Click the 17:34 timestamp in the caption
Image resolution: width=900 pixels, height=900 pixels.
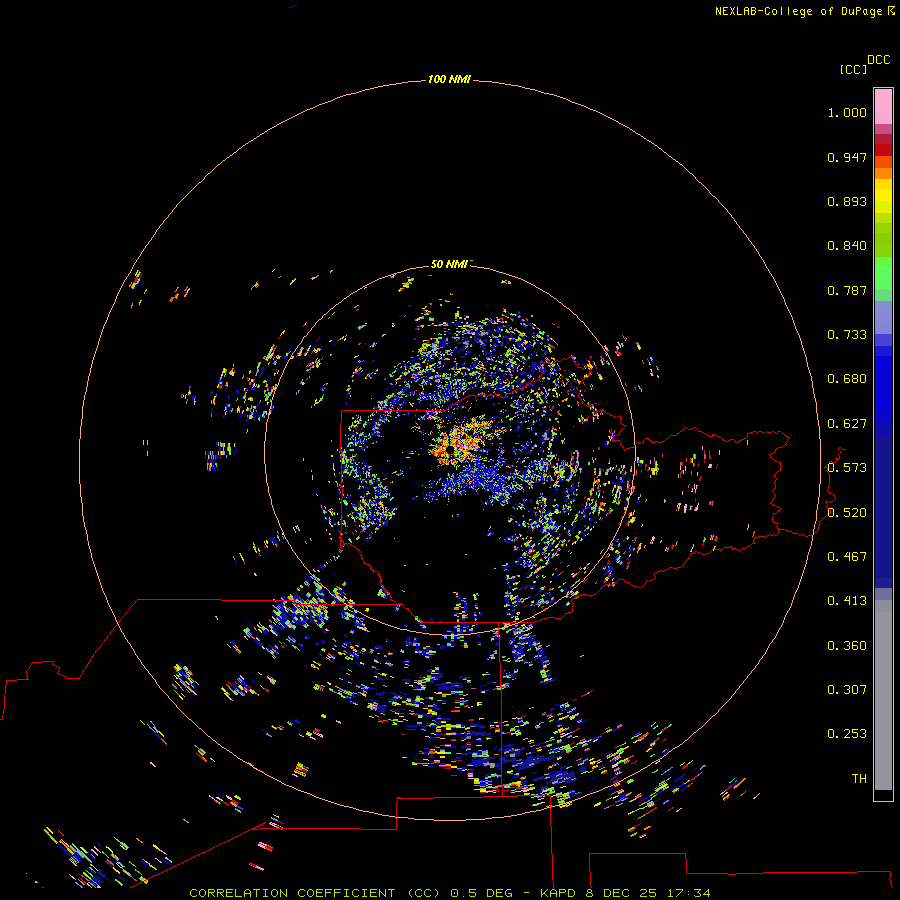point(689,893)
